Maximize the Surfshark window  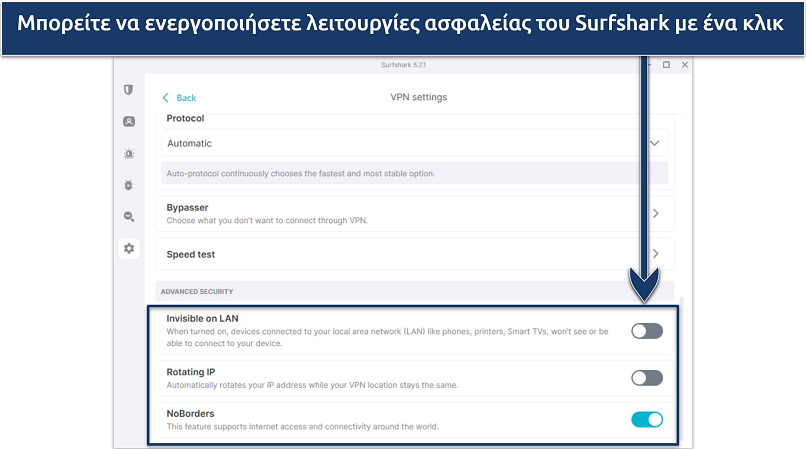coord(667,65)
